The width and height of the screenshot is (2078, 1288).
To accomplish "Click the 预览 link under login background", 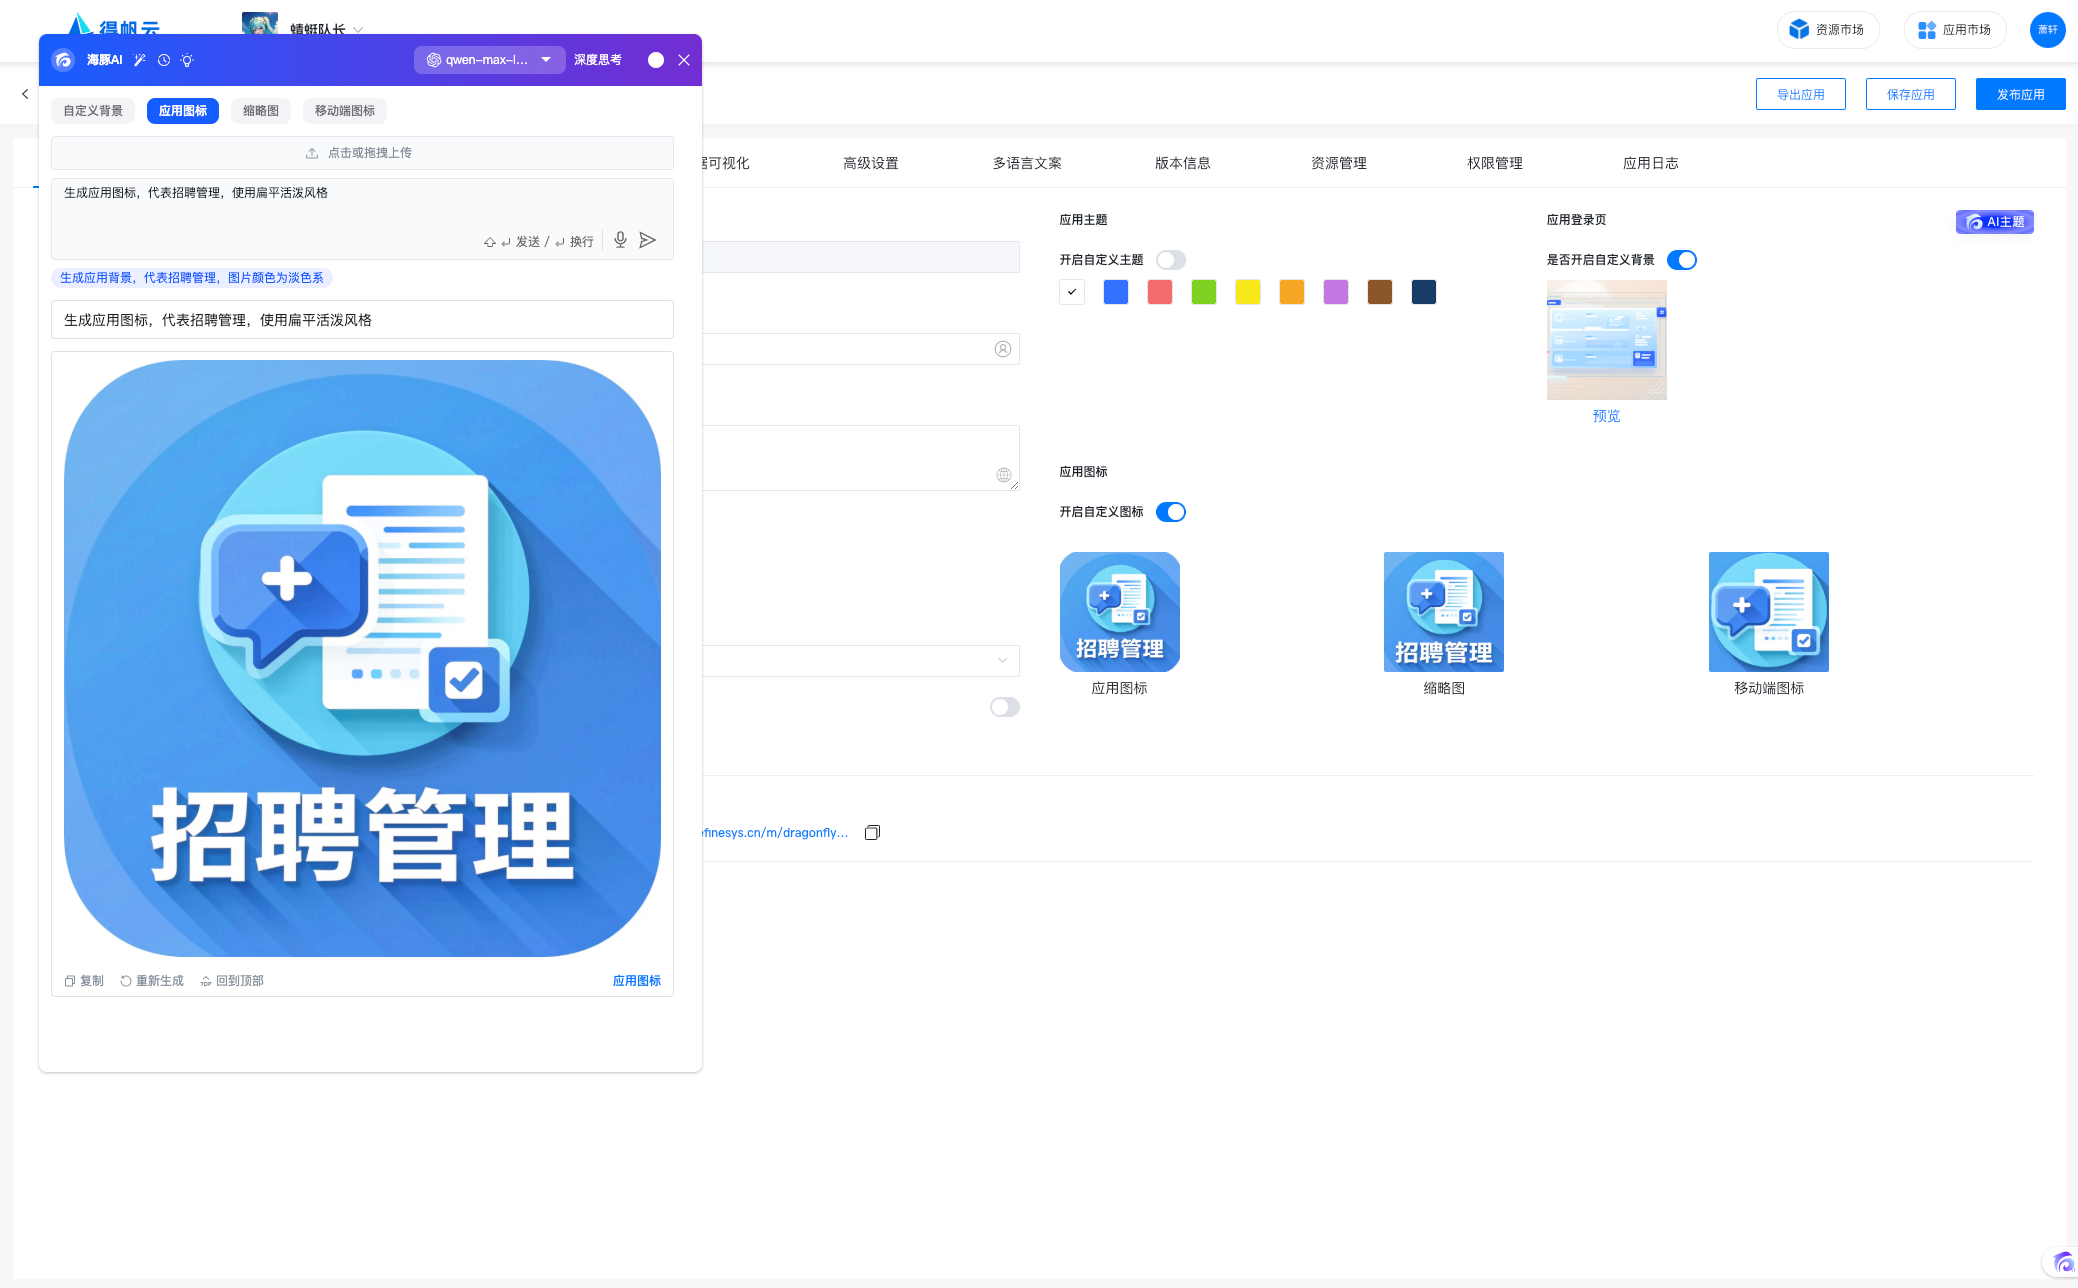I will click(1606, 416).
